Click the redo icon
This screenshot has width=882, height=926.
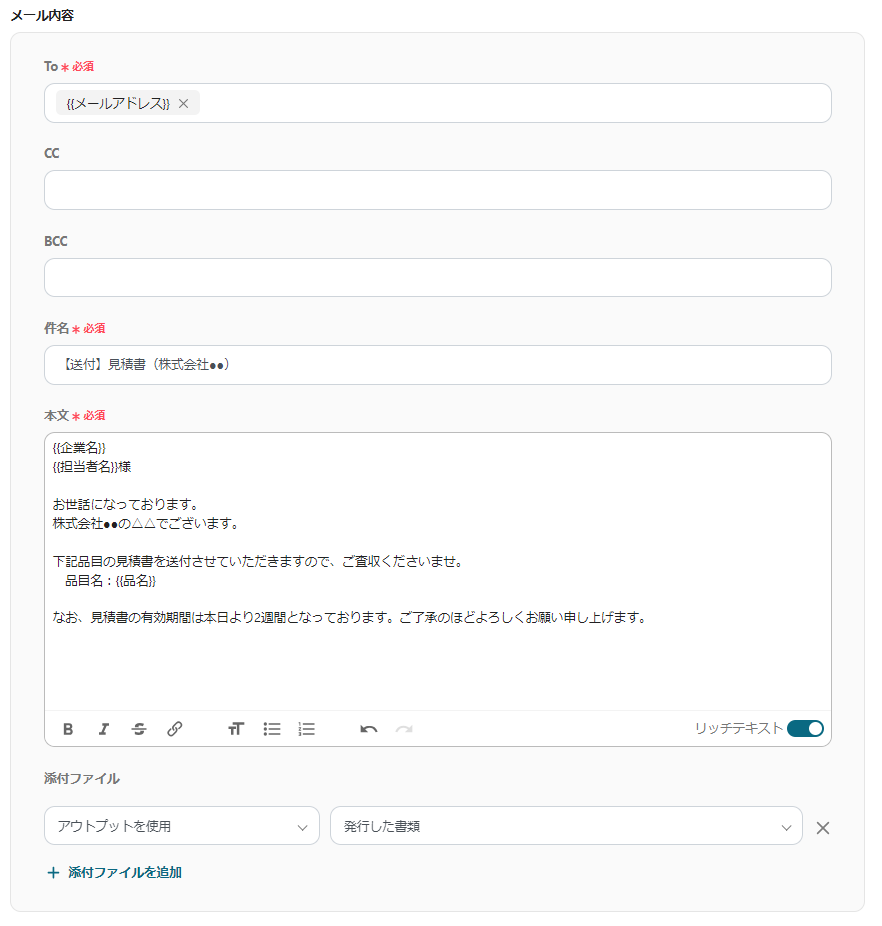404,729
